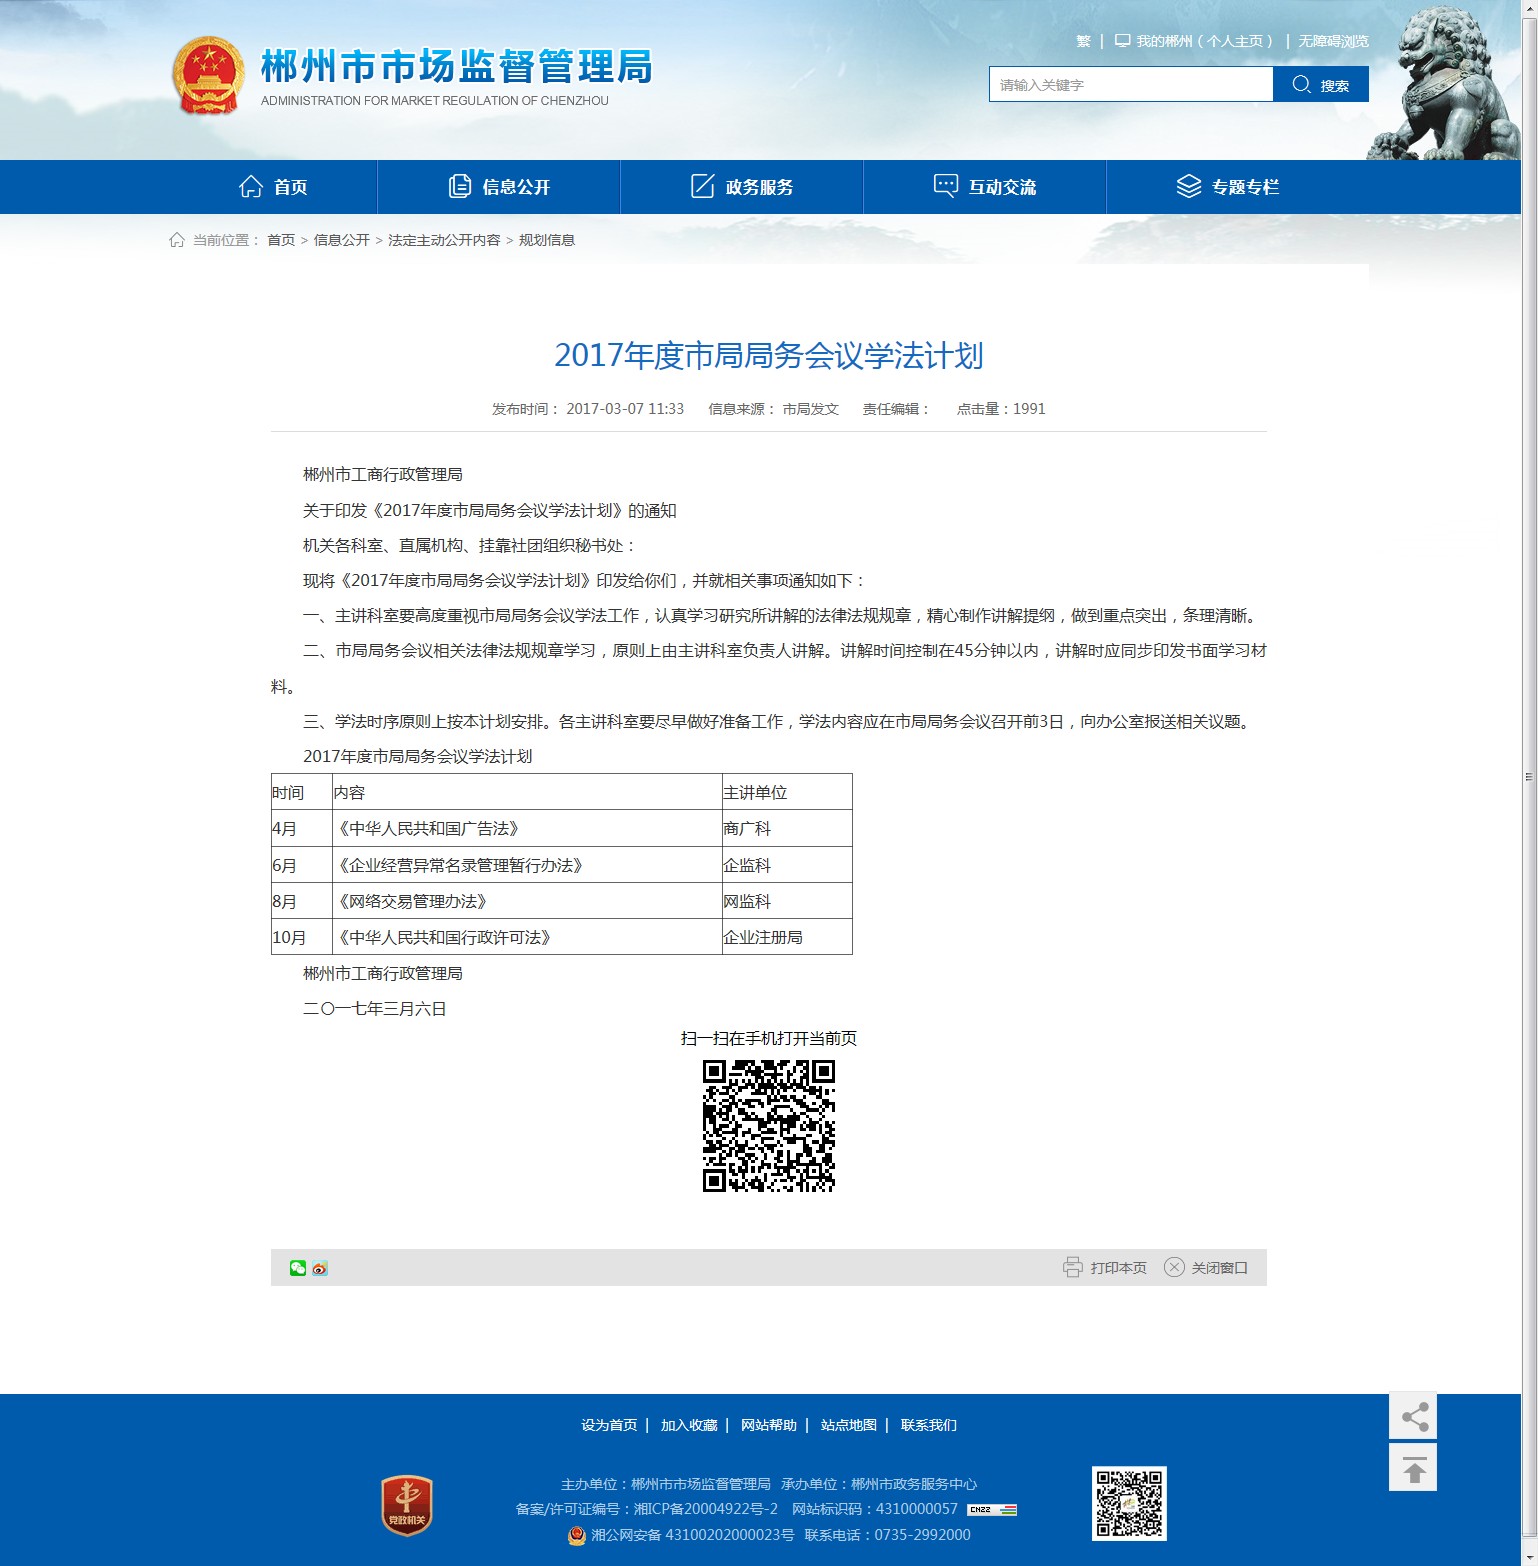1538x1566 pixels.
Task: Open the 互动交流 navigation menu
Action: [985, 187]
